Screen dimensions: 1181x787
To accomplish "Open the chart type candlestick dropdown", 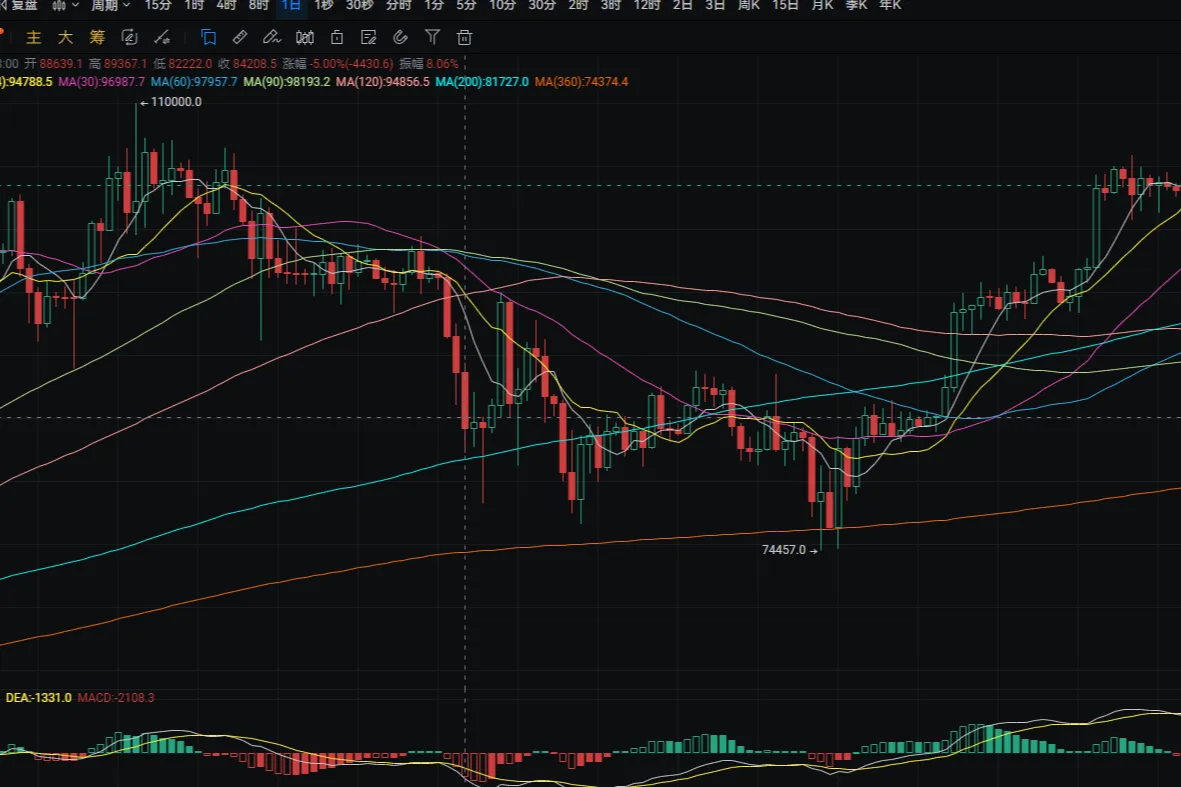I will click(x=66, y=5).
